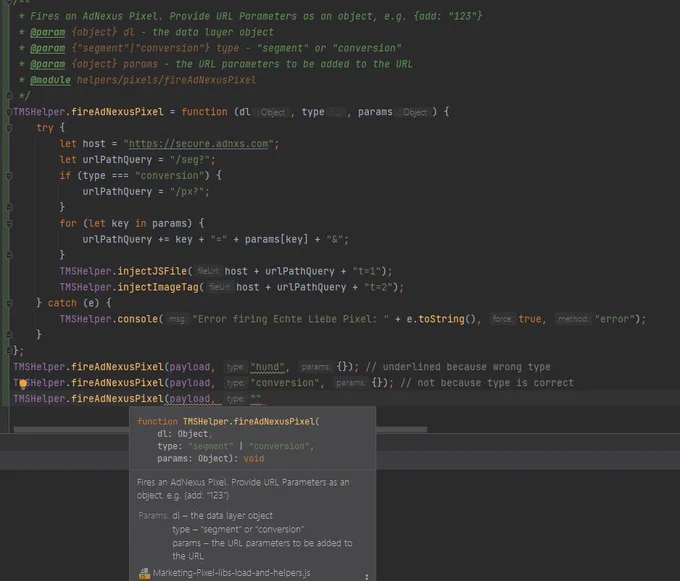Click the comment '// underlined because wrong type'
Image resolution: width=680 pixels, height=581 pixels.
(x=458, y=367)
